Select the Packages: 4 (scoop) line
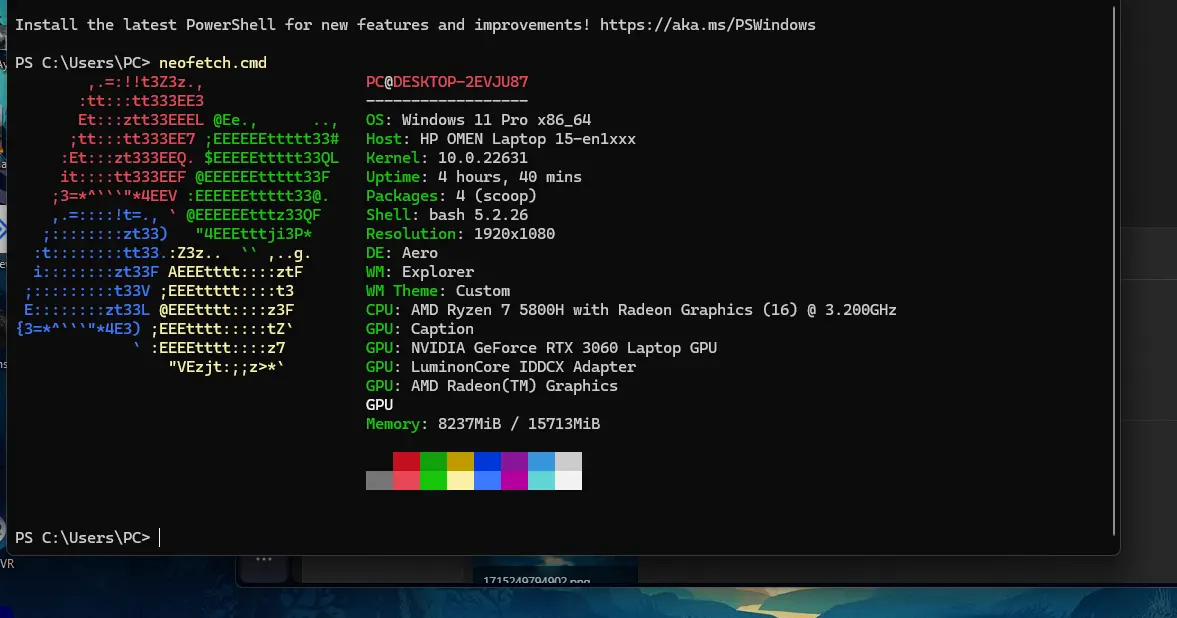 [451, 196]
